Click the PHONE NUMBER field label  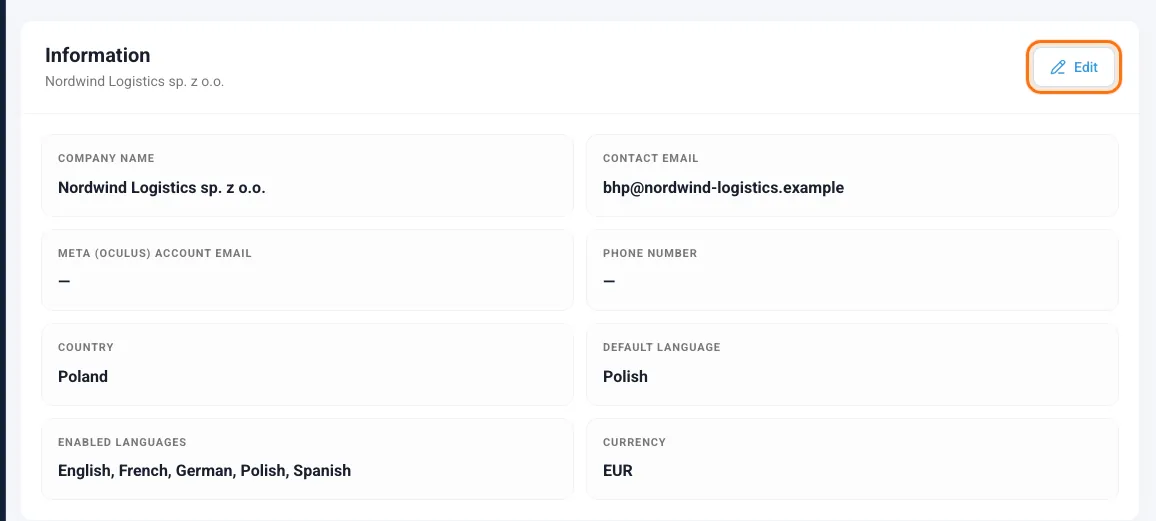[x=650, y=253]
